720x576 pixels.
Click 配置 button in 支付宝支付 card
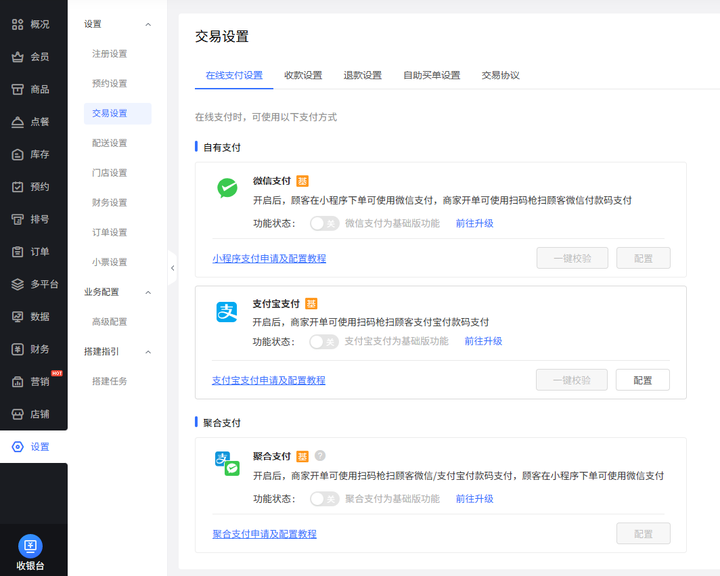pos(643,380)
